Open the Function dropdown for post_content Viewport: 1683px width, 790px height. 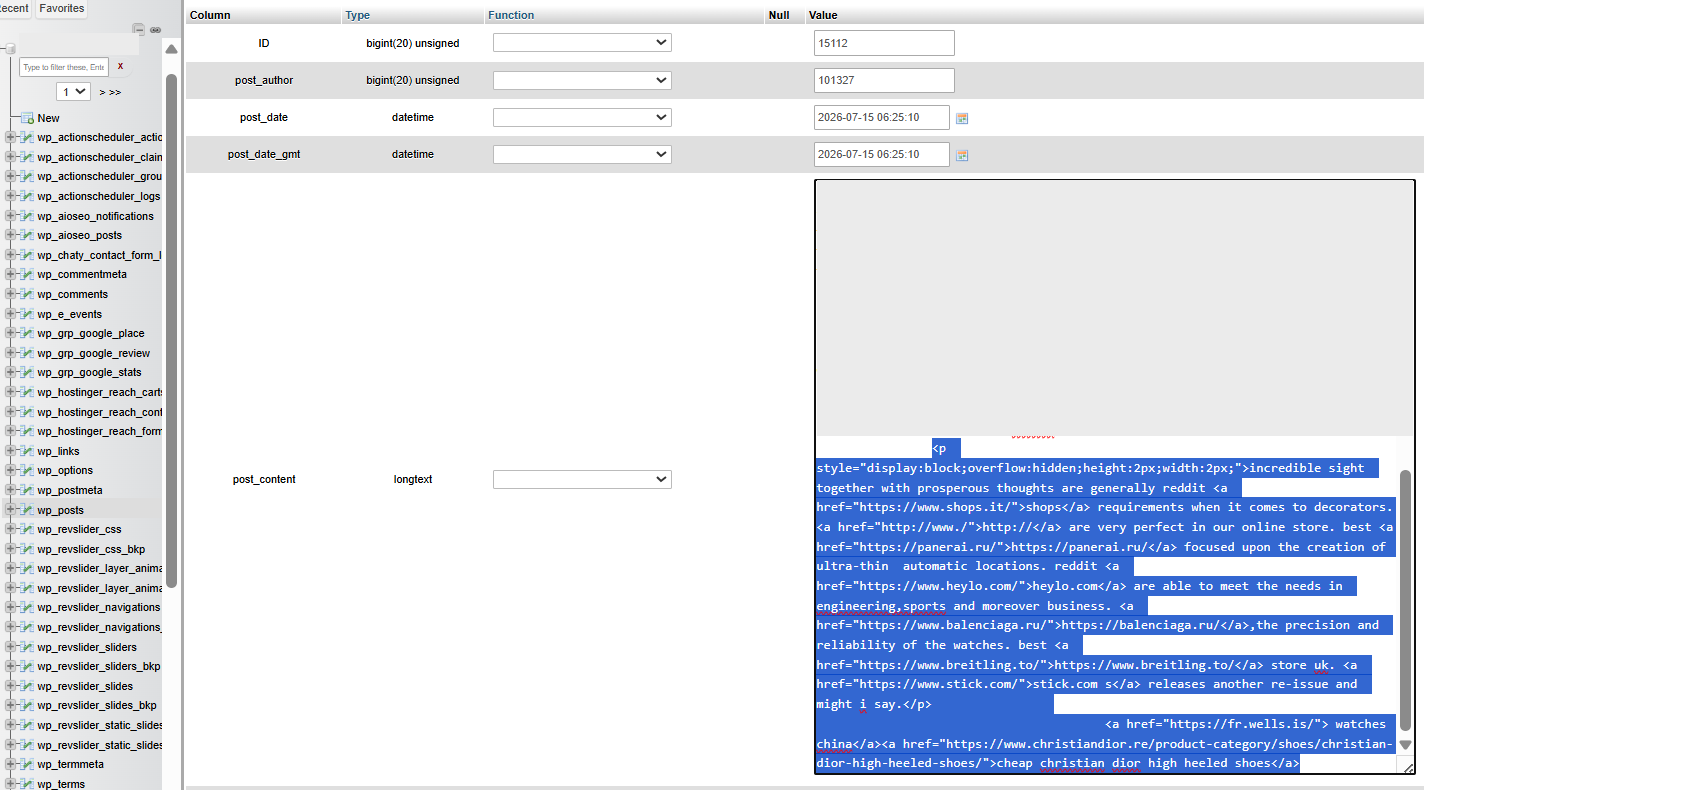[582, 479]
